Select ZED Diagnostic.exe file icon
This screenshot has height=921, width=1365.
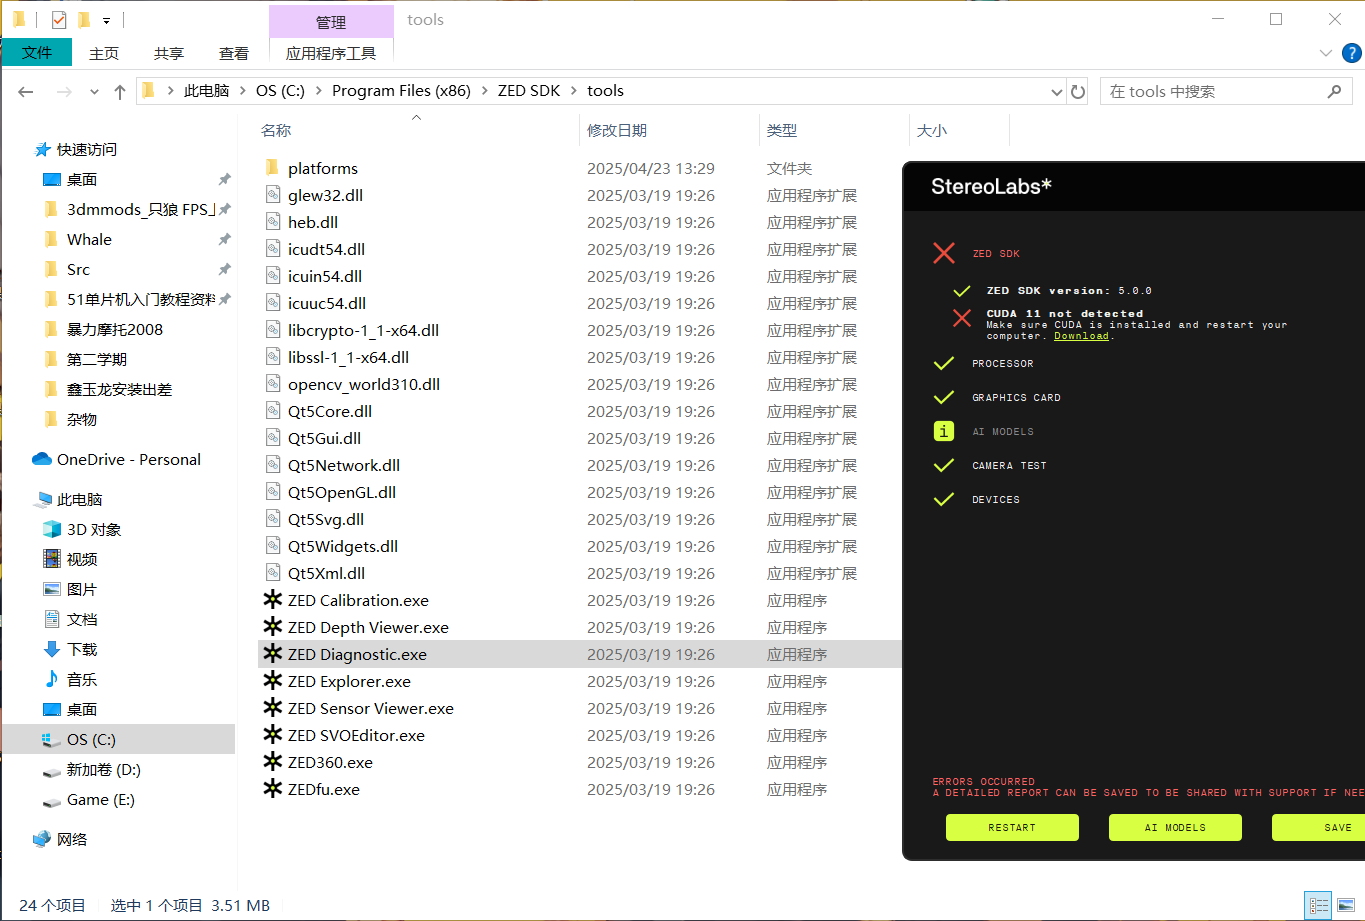point(272,654)
